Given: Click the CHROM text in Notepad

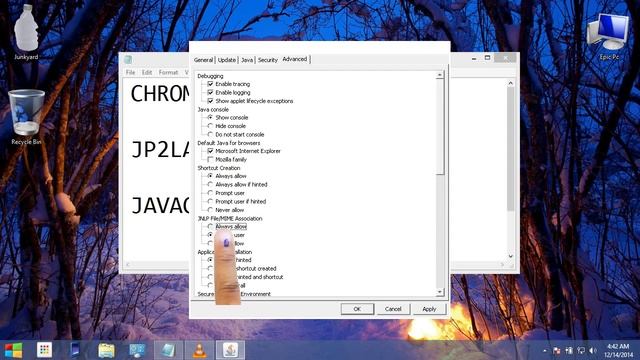Looking at the screenshot, I should click(x=160, y=93).
